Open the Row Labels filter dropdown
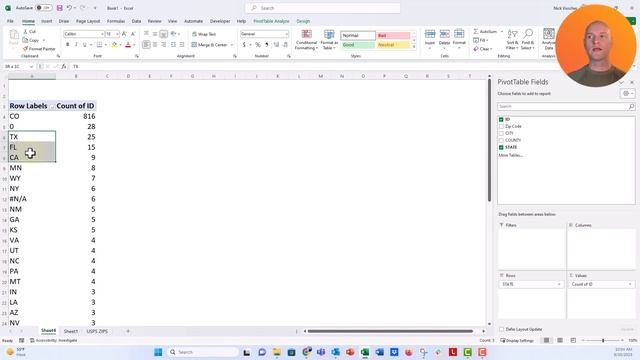Screen dimensions: 640x360 pyautogui.click(x=51, y=106)
